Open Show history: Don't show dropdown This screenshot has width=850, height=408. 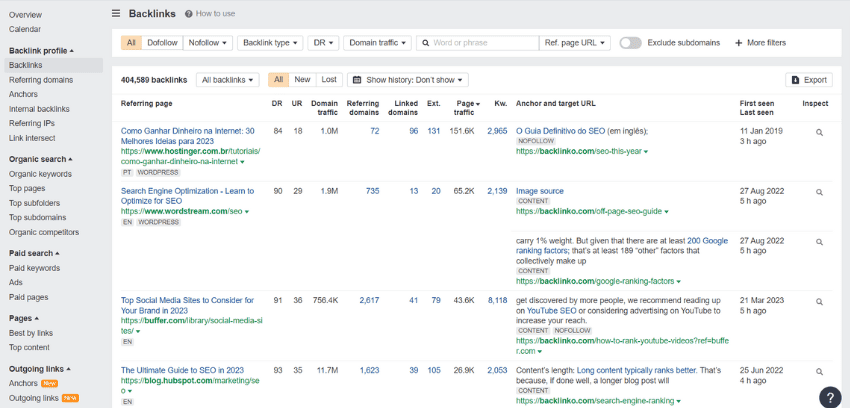click(x=408, y=80)
